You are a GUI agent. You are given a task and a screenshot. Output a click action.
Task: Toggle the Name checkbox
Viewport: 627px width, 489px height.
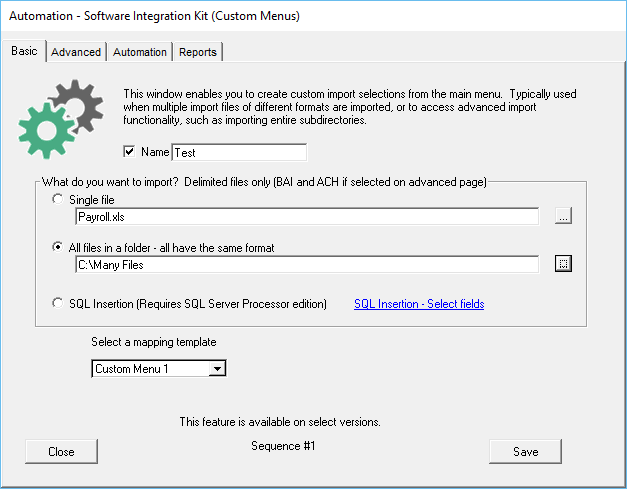tap(128, 153)
